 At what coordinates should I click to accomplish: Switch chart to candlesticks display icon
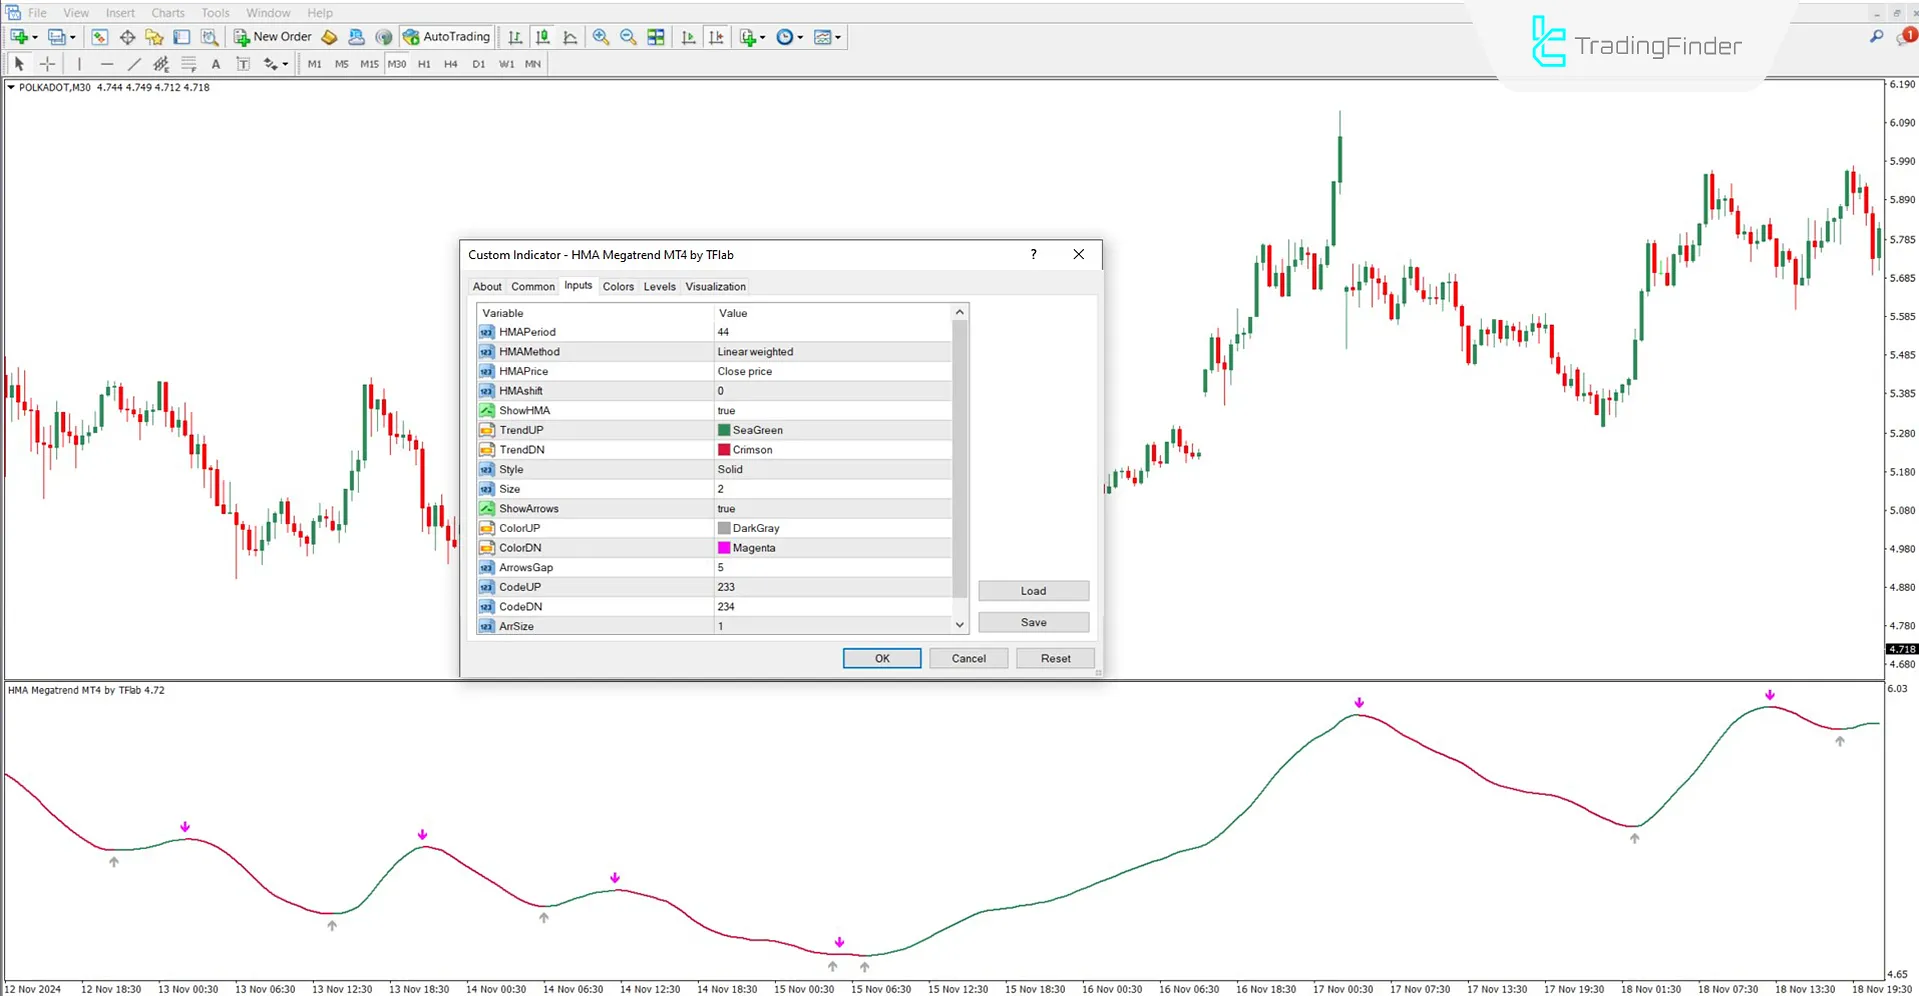pos(543,37)
